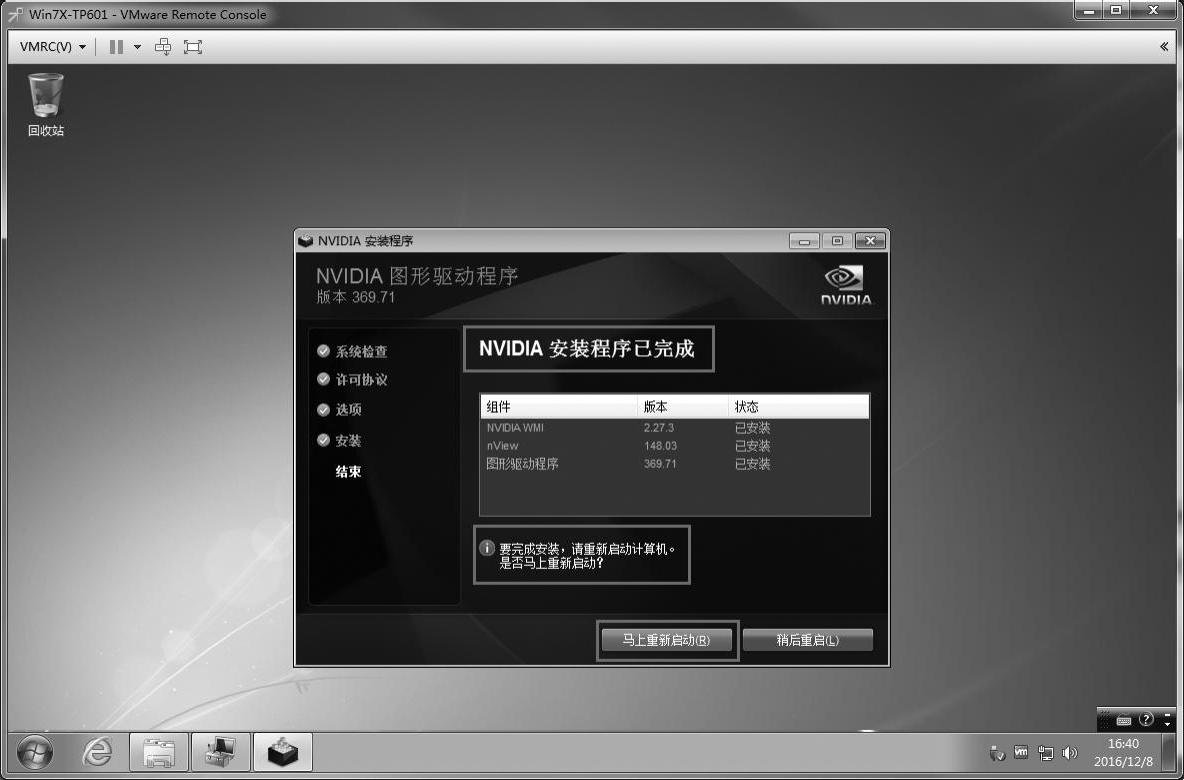Open the VMRC(V) menu
1184x780 pixels.
tap(52, 47)
